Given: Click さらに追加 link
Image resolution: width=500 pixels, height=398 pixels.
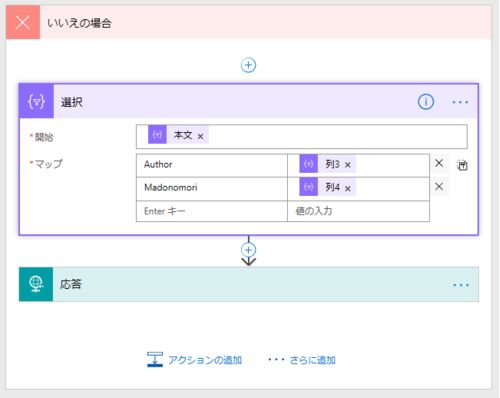Looking at the screenshot, I should point(312,360).
